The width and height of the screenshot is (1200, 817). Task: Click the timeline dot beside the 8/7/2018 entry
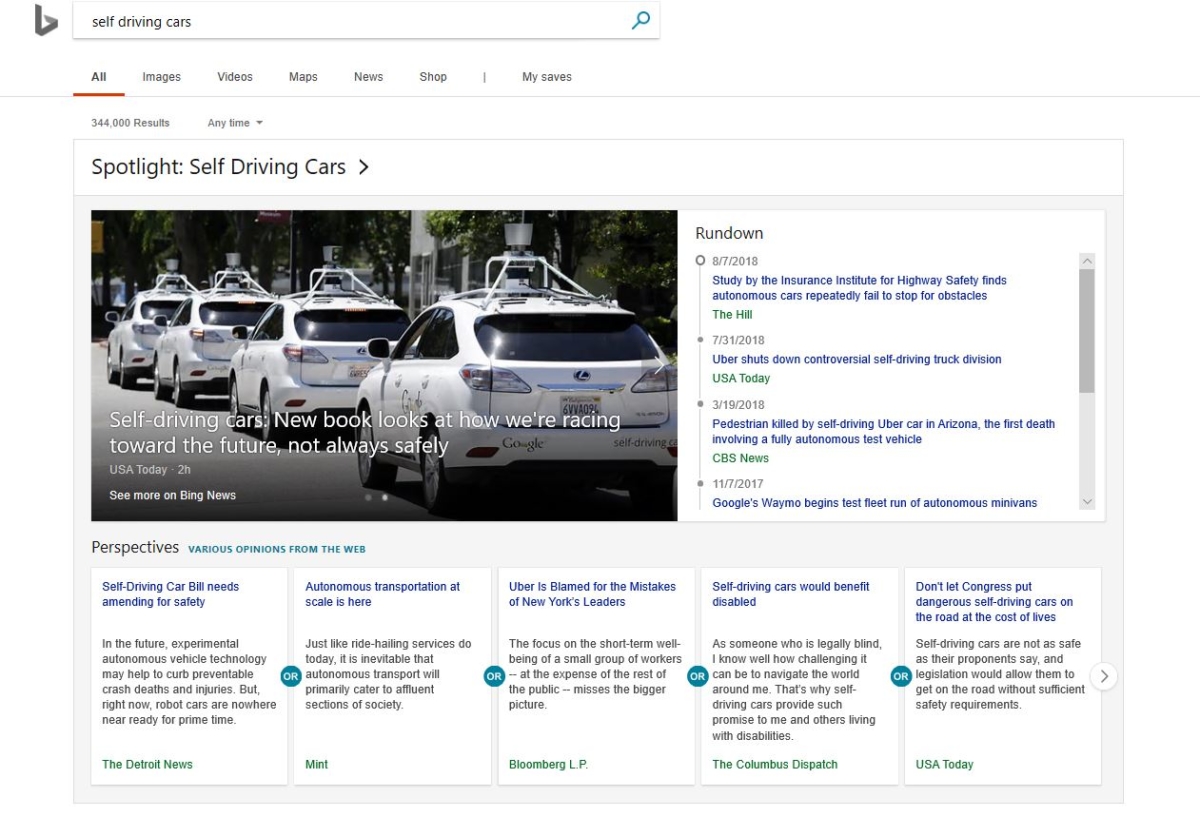tap(699, 259)
